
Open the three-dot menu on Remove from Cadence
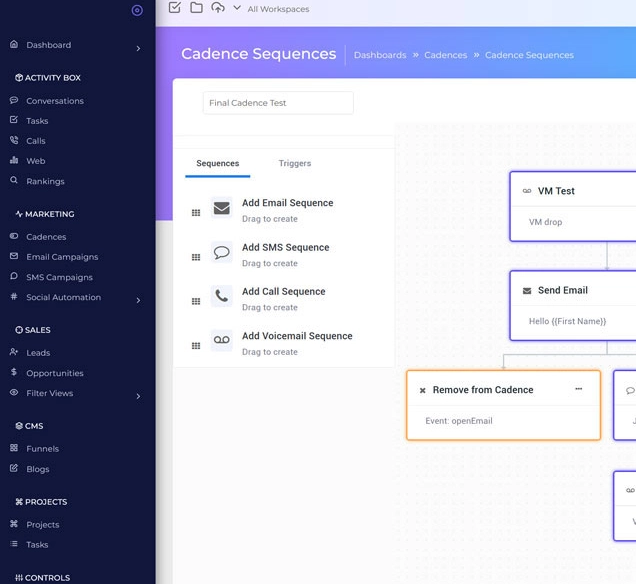tap(578, 389)
